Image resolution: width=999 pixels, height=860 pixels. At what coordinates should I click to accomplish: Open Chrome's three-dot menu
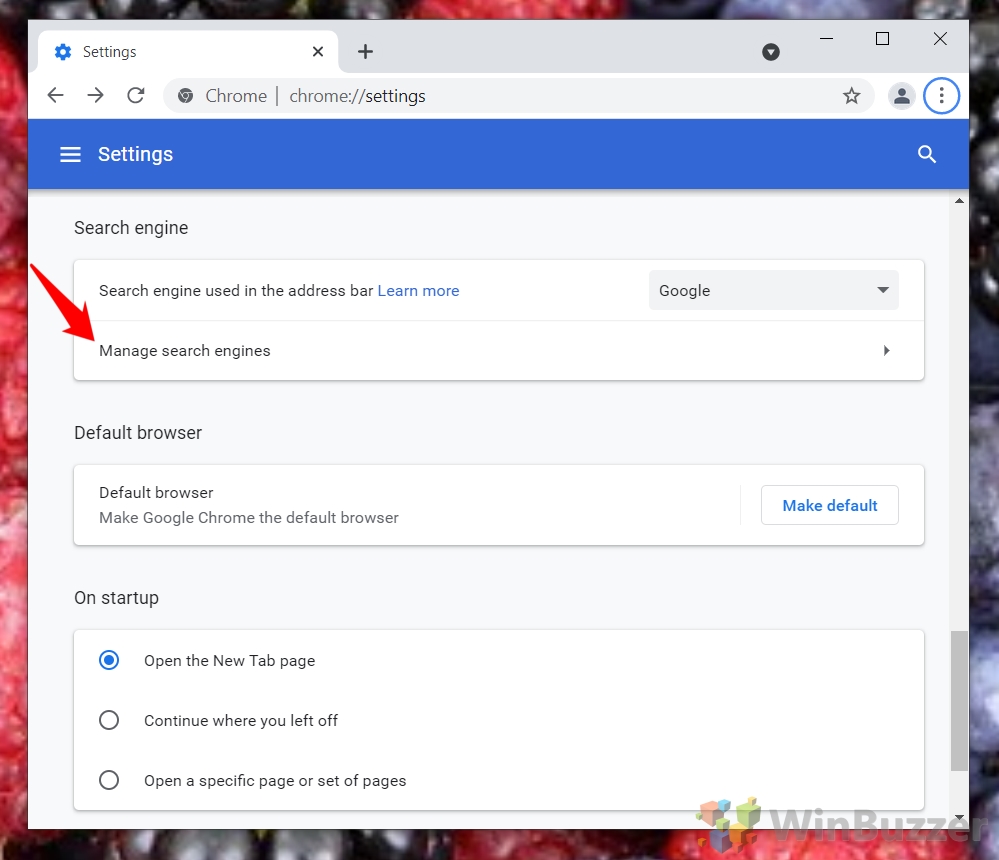click(941, 96)
